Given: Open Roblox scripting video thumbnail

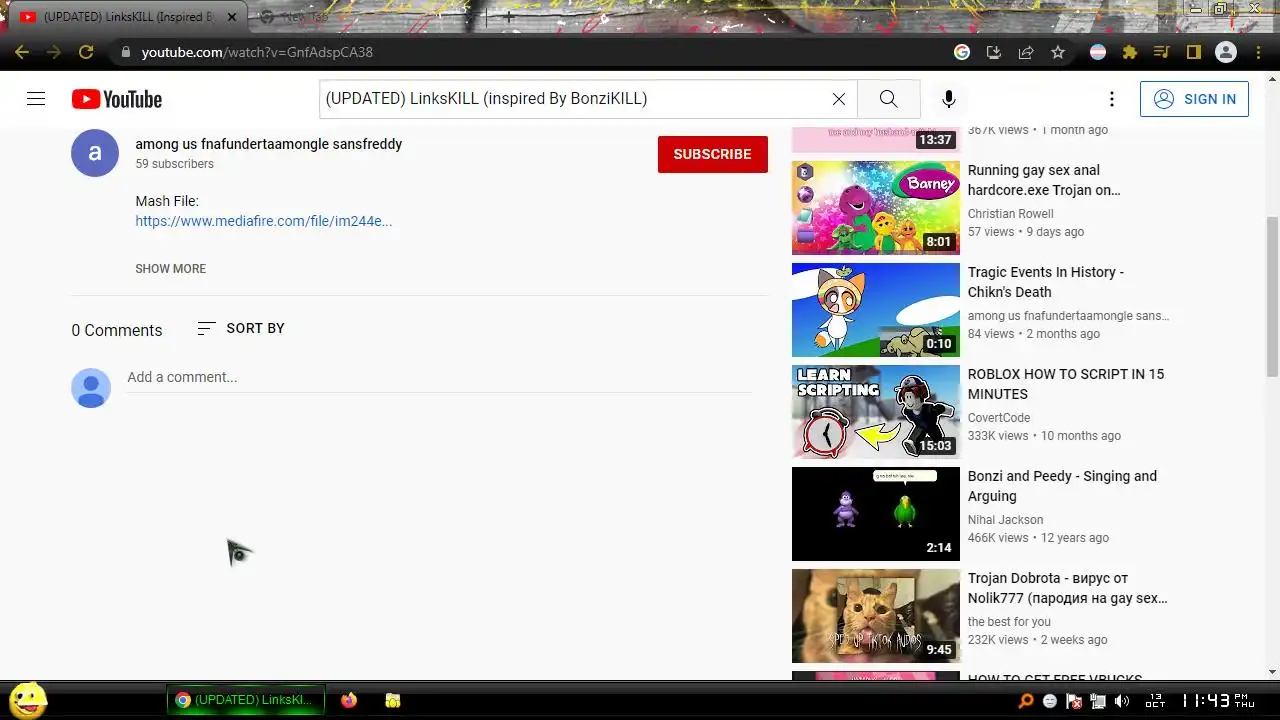Looking at the screenshot, I should tap(875, 412).
